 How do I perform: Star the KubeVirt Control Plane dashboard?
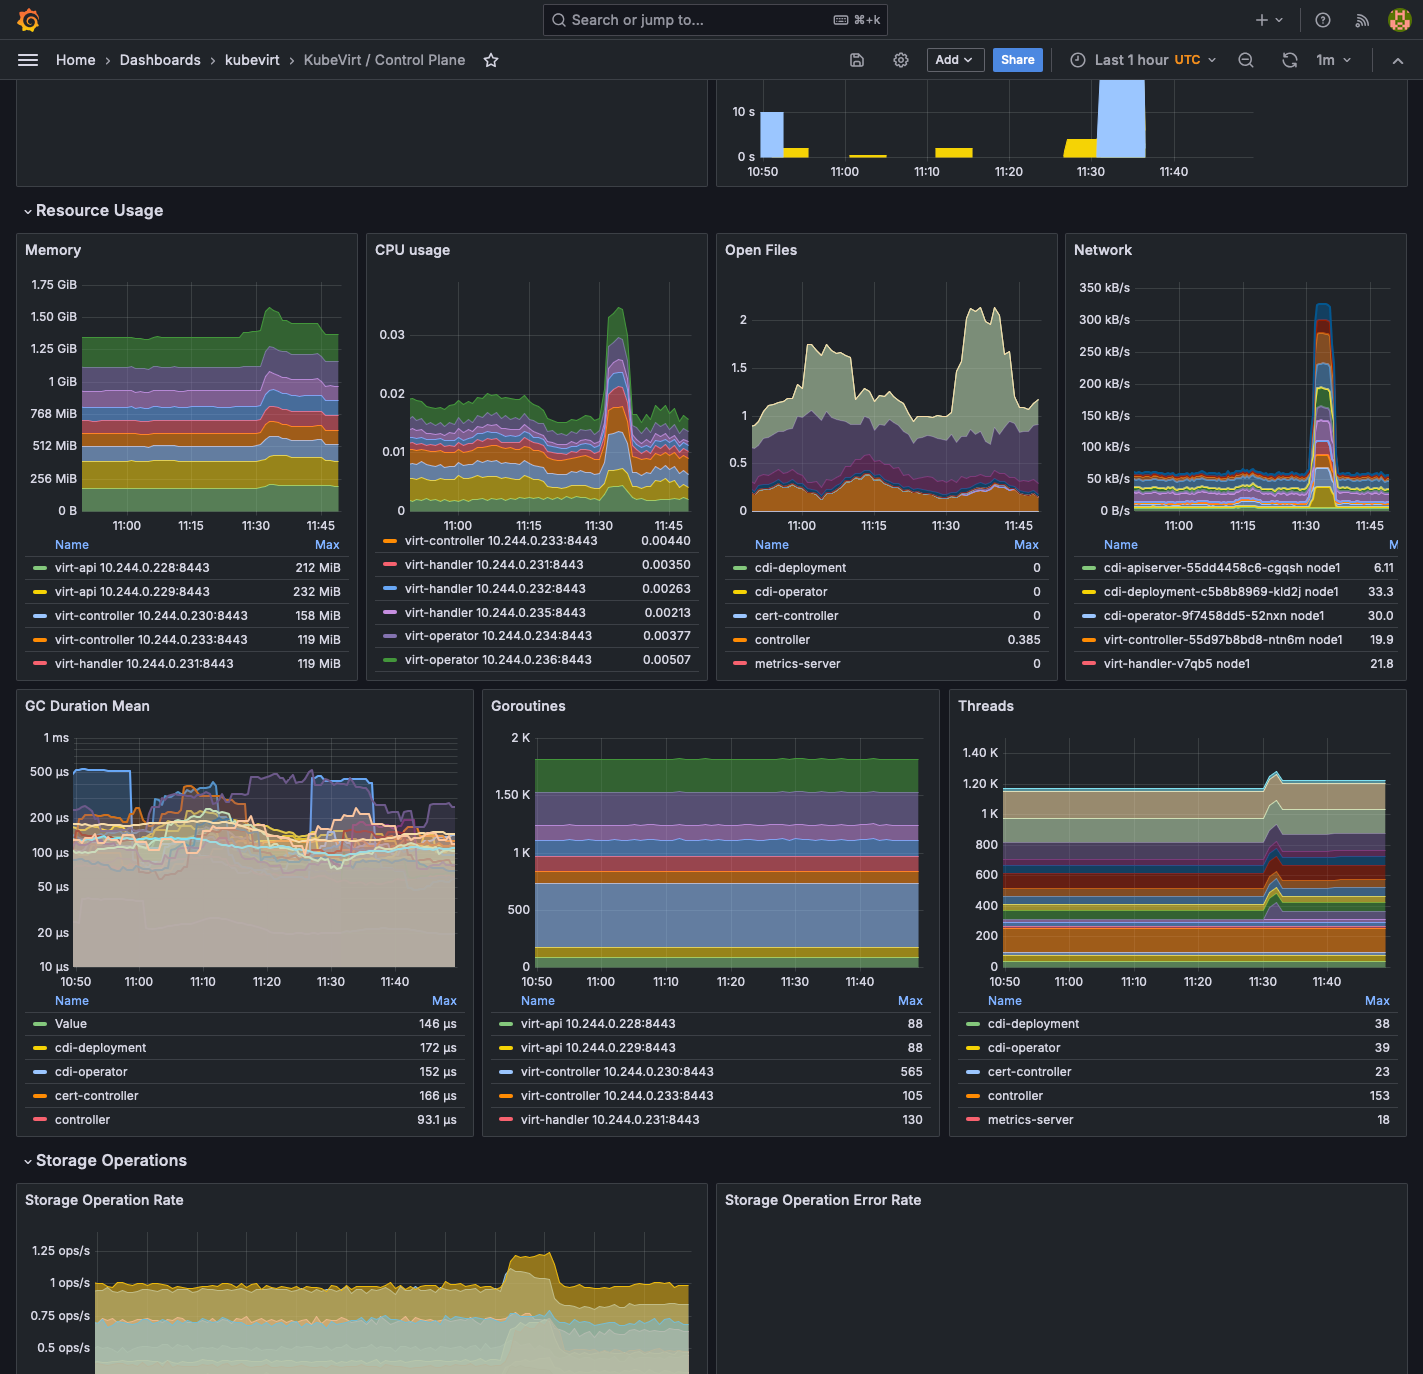491,60
